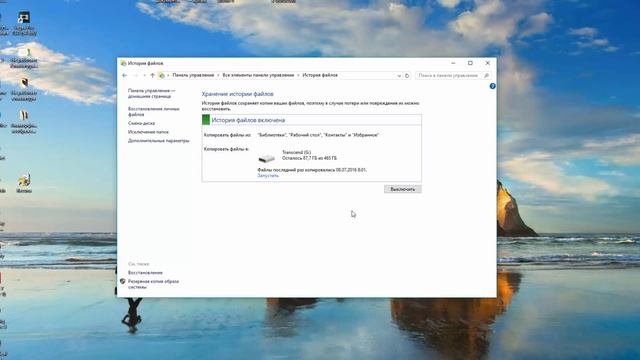The width and height of the screenshot is (640, 360).
Task: Open Смена диска link
Action: tap(141, 123)
